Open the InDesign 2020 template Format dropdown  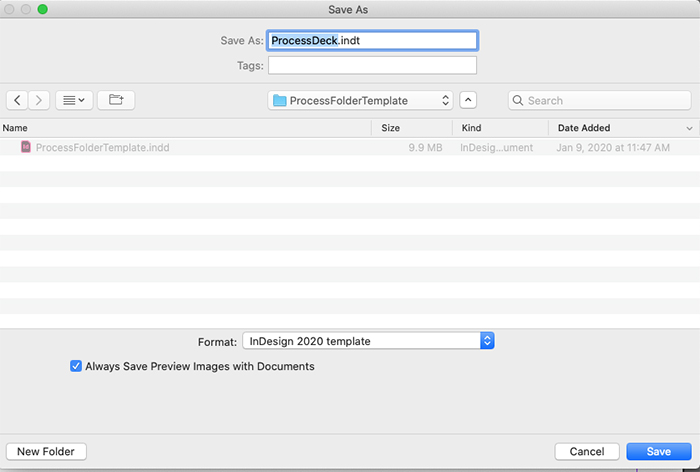[368, 341]
